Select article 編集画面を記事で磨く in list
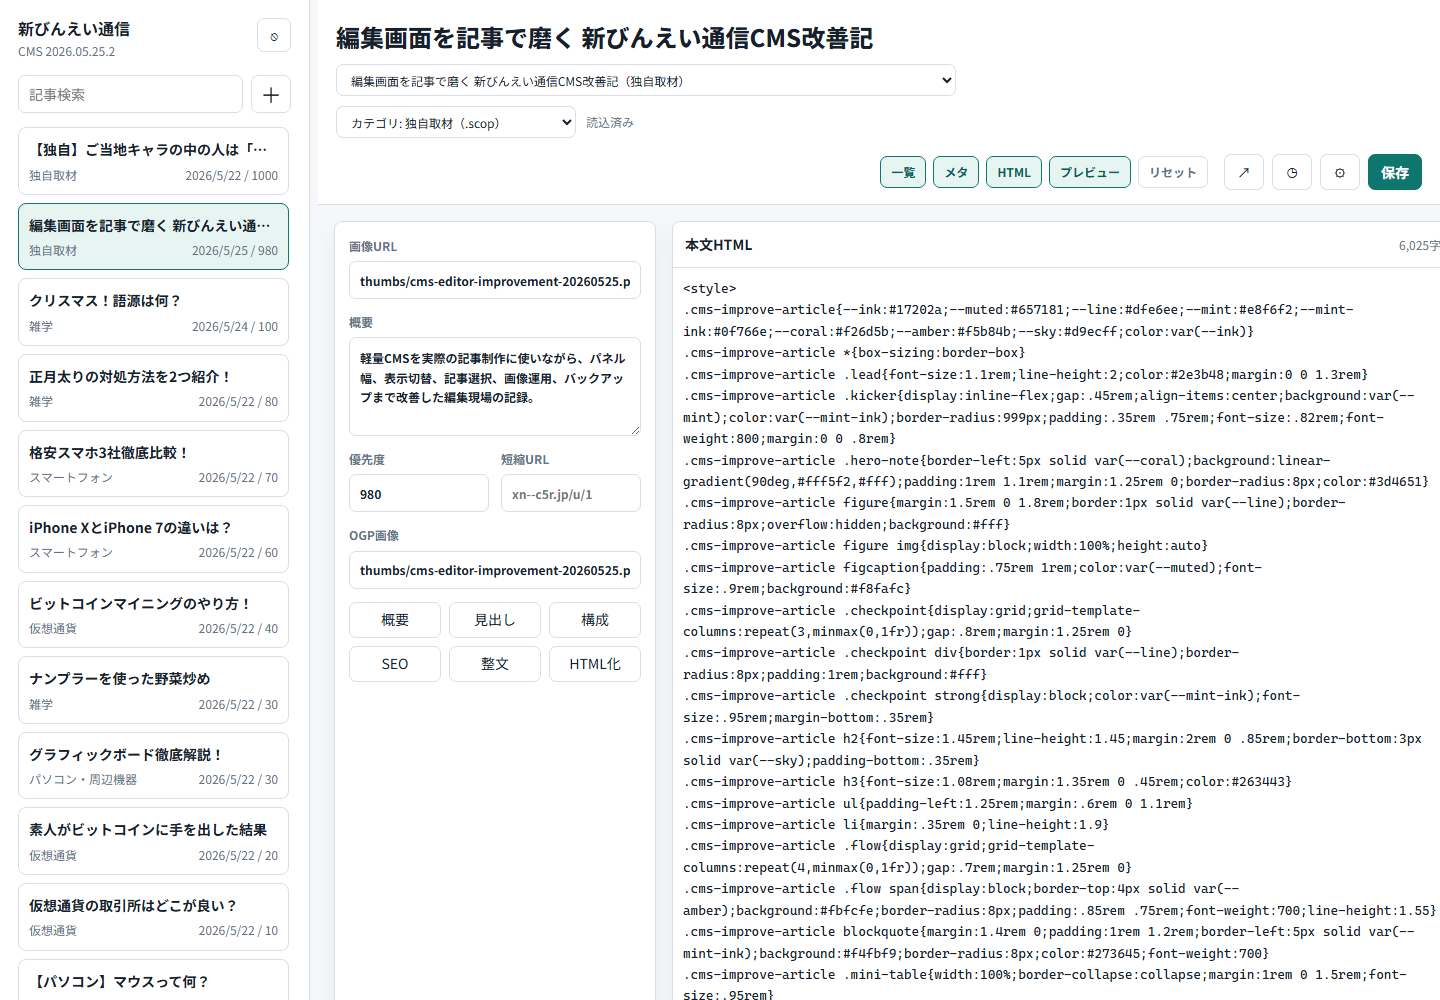This screenshot has height=1000, width=1440. pyautogui.click(x=153, y=237)
